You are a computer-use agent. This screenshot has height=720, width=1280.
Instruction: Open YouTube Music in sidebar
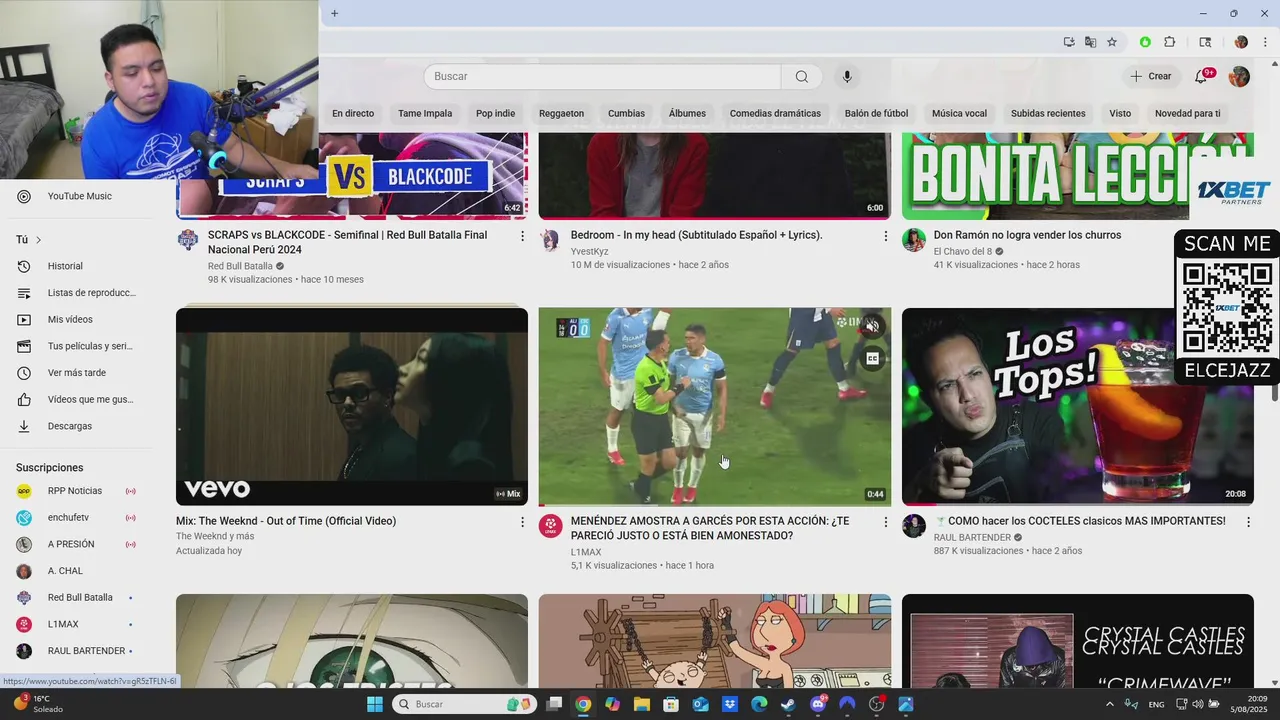[80, 196]
